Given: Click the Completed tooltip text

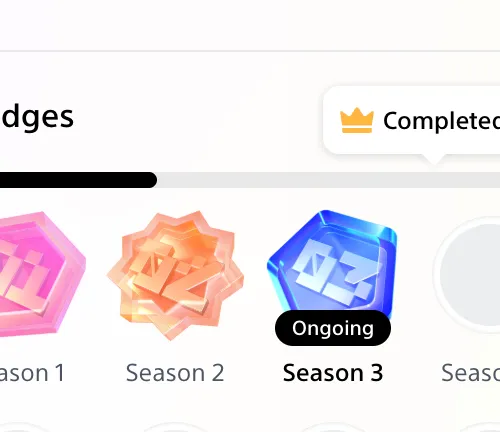Looking at the screenshot, I should coord(442,121).
